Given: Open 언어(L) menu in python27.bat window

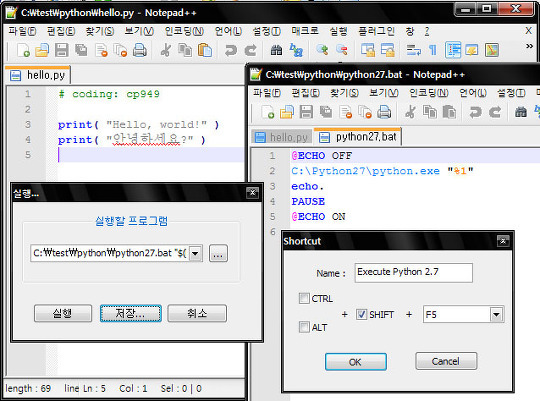Looking at the screenshot, I should (x=472, y=93).
